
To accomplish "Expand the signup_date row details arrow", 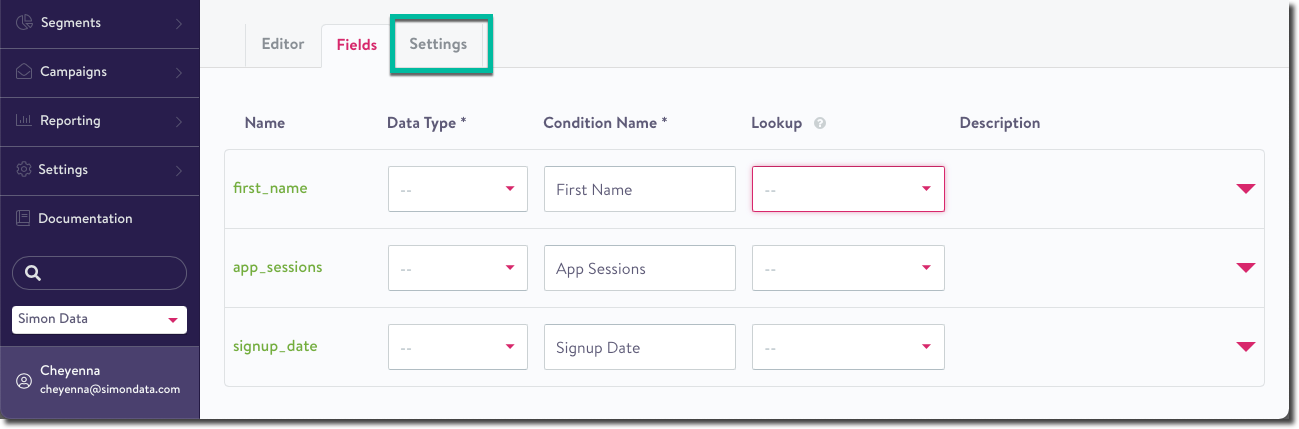I will click(1245, 347).
